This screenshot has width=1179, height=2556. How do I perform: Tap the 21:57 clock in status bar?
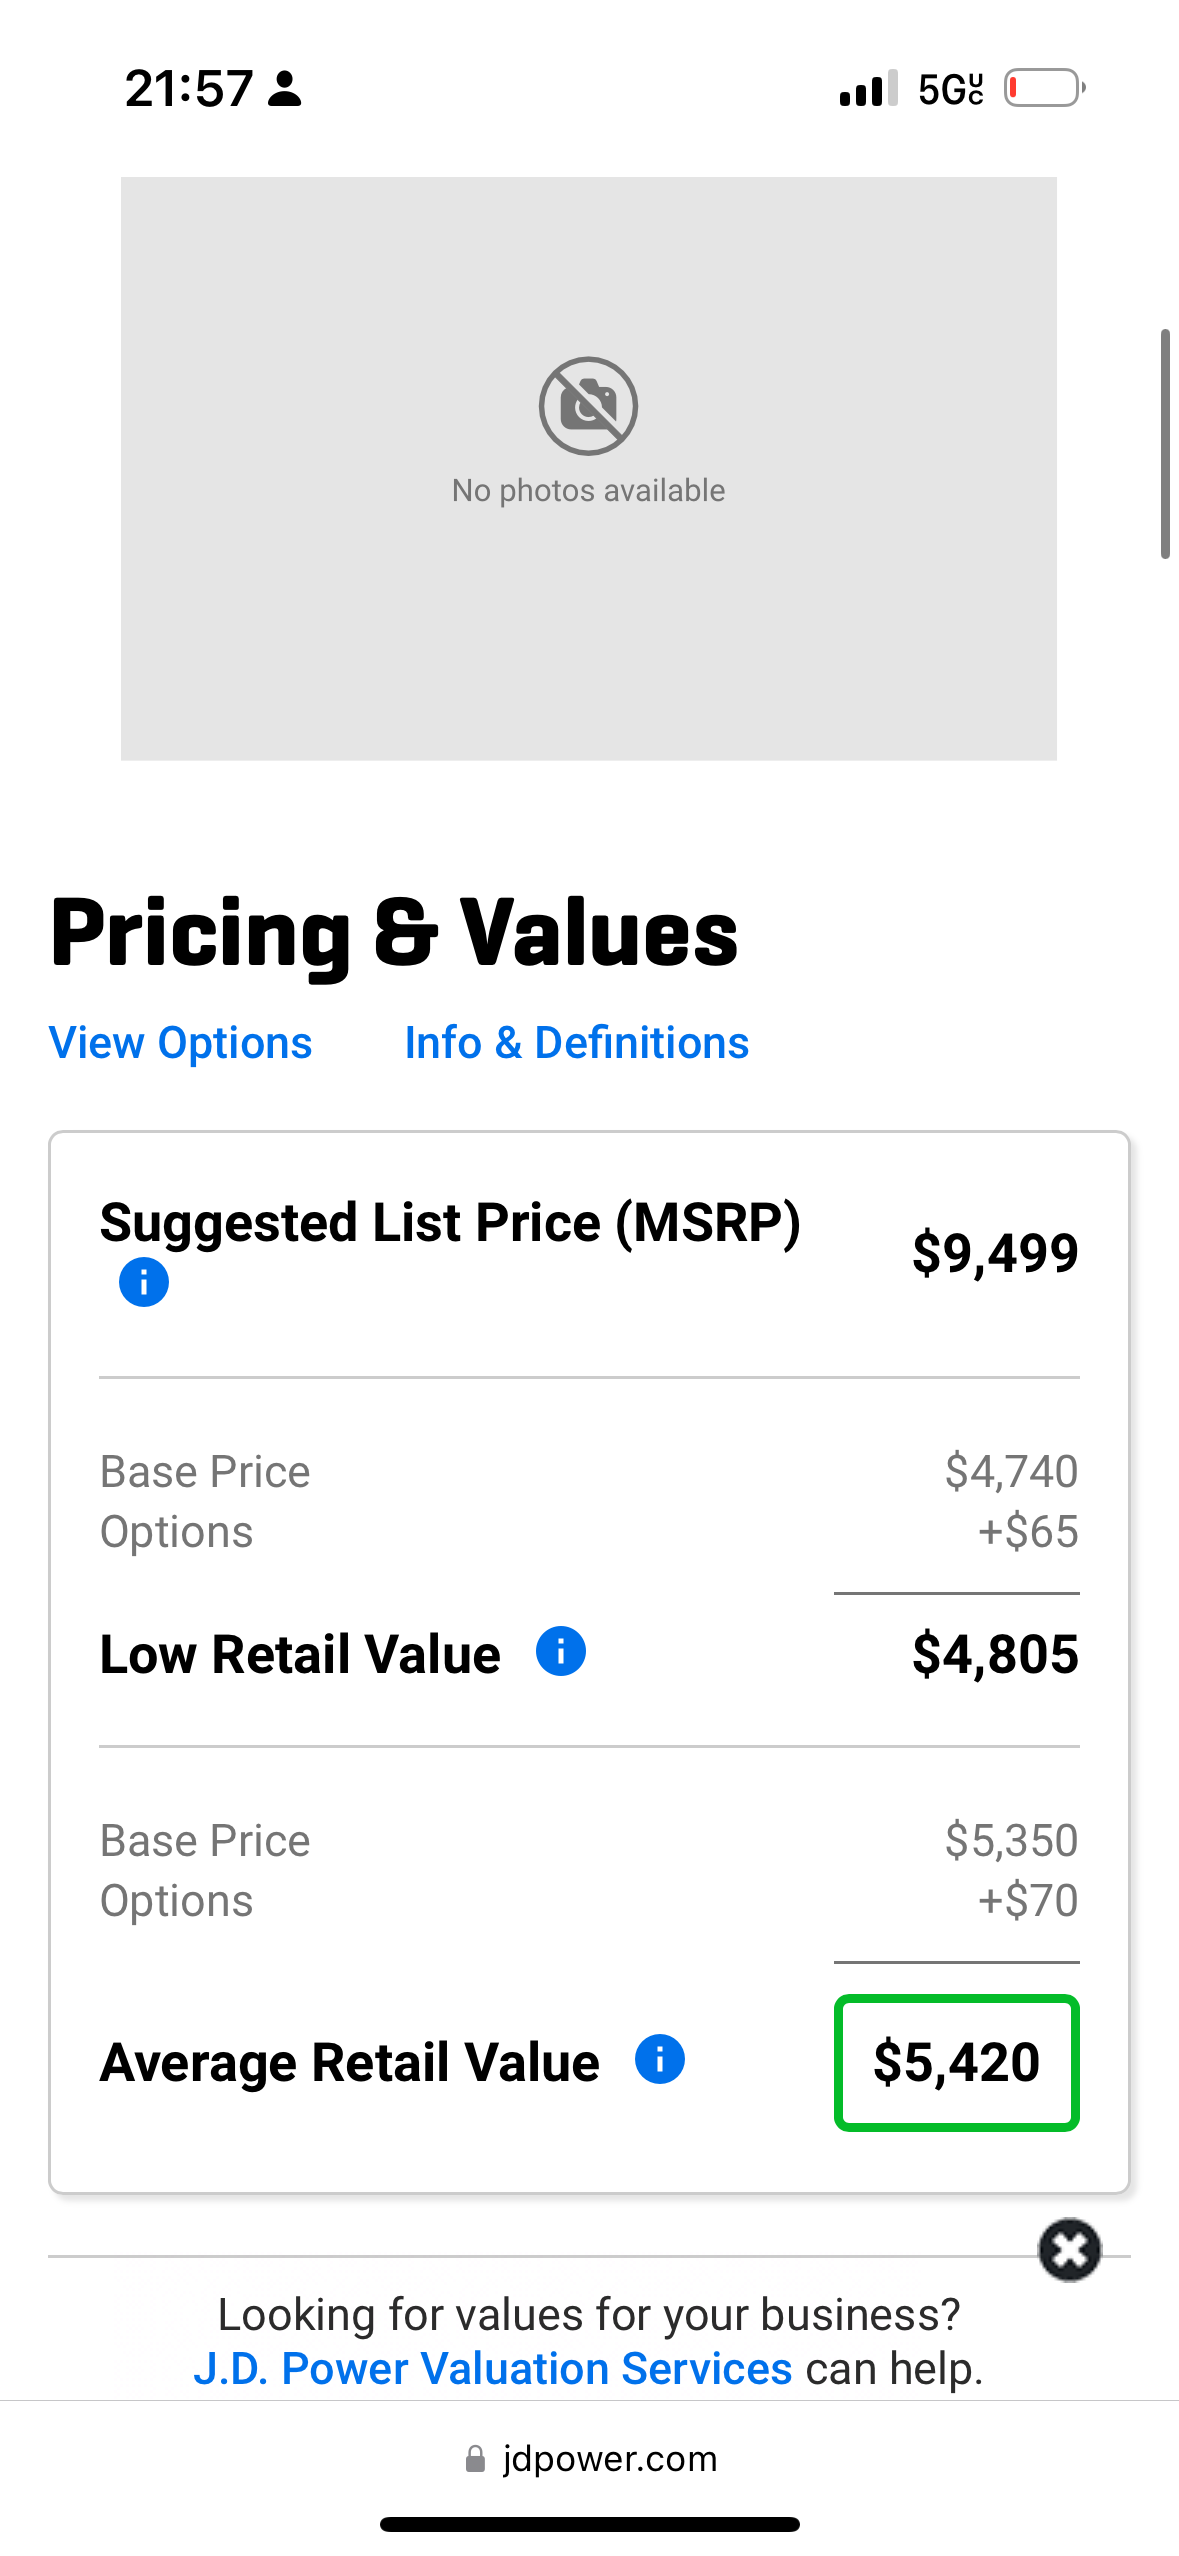click(188, 89)
